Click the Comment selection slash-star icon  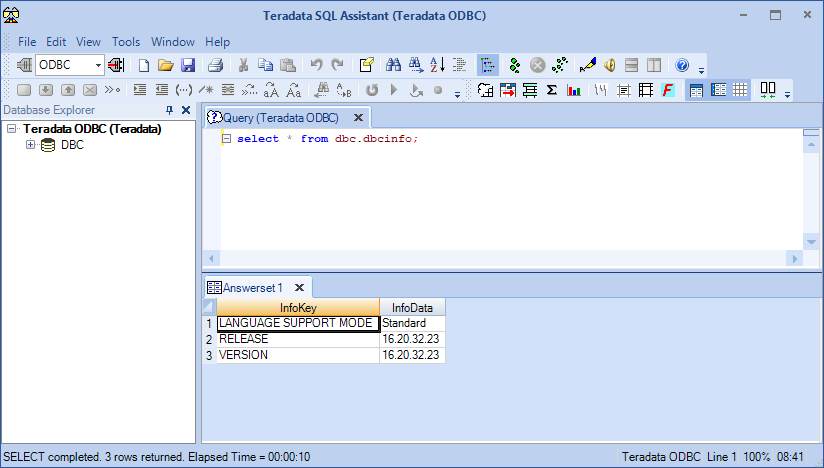pos(206,90)
